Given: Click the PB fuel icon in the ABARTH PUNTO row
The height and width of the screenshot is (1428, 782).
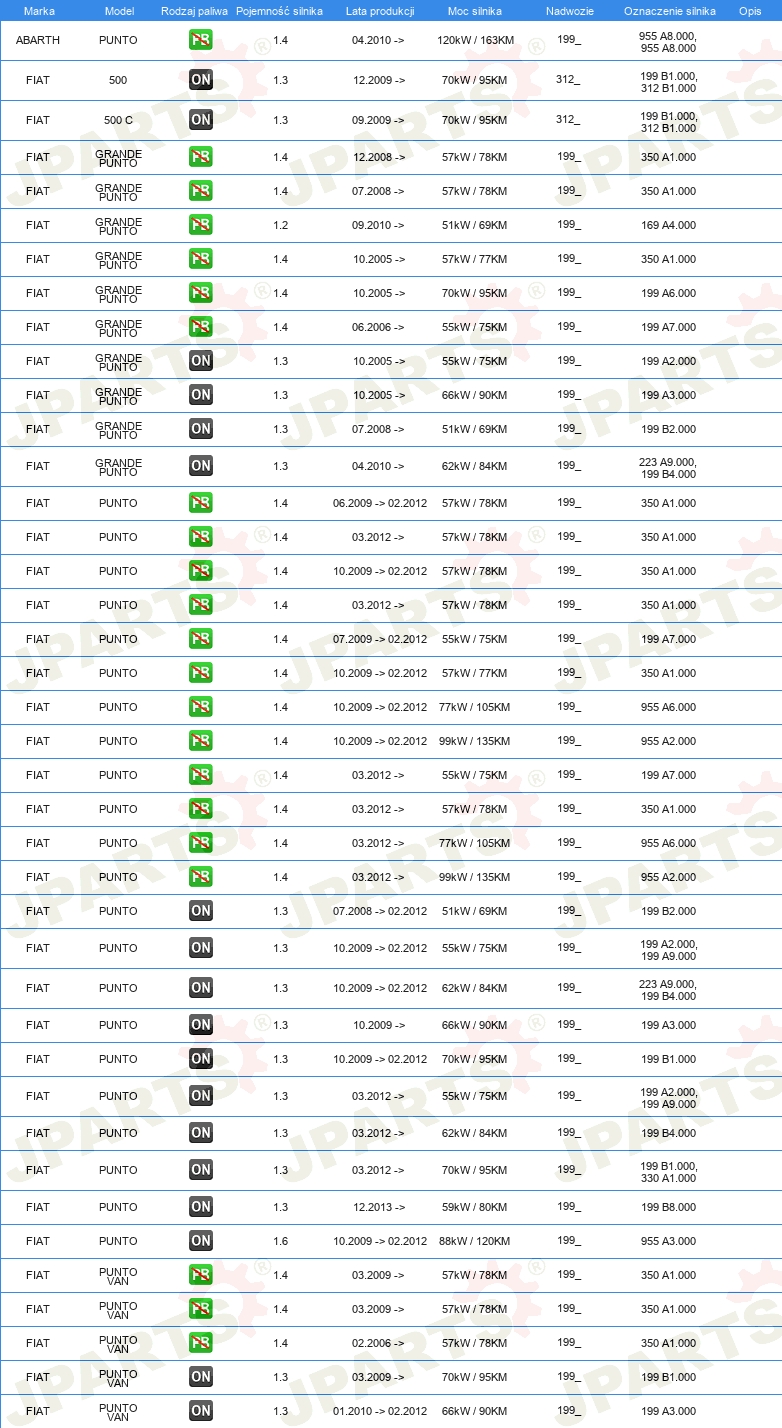Looking at the screenshot, I should click(x=201, y=40).
